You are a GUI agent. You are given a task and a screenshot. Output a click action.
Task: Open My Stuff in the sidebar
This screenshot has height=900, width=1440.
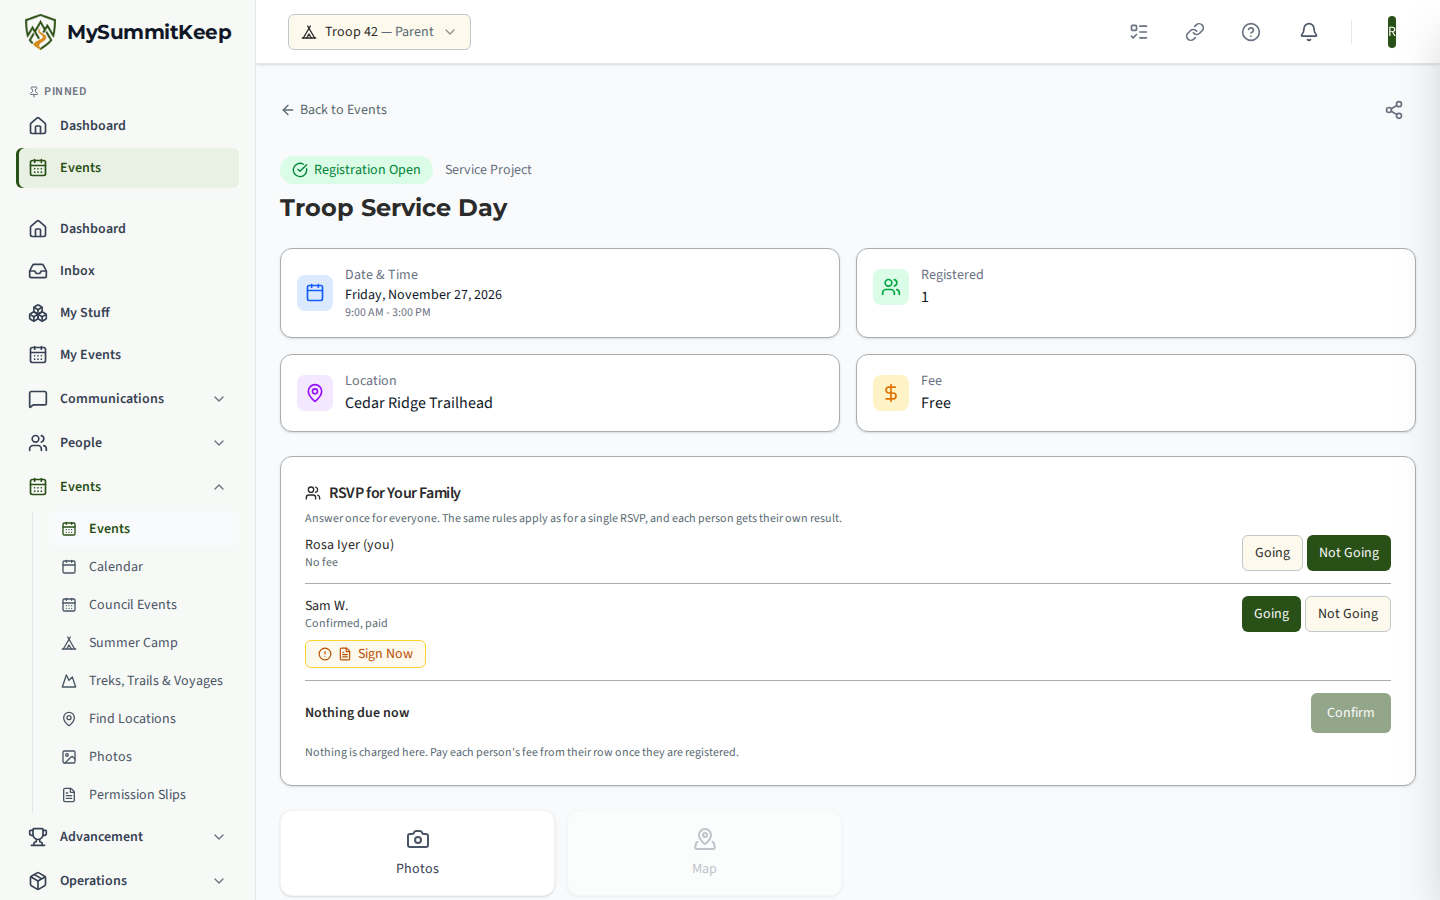coord(128,313)
